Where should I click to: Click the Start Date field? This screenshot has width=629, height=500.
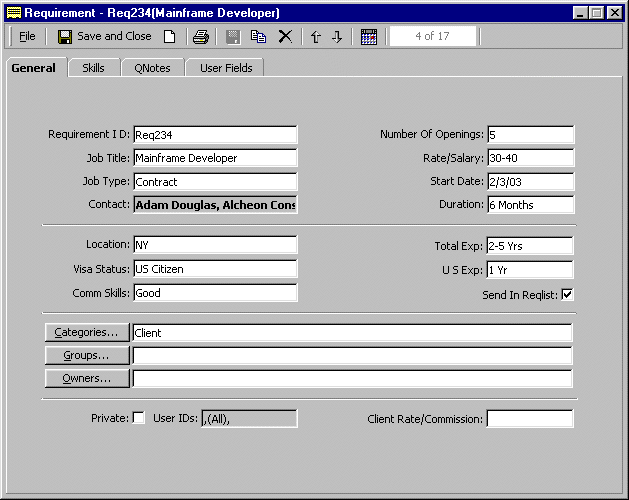point(531,181)
